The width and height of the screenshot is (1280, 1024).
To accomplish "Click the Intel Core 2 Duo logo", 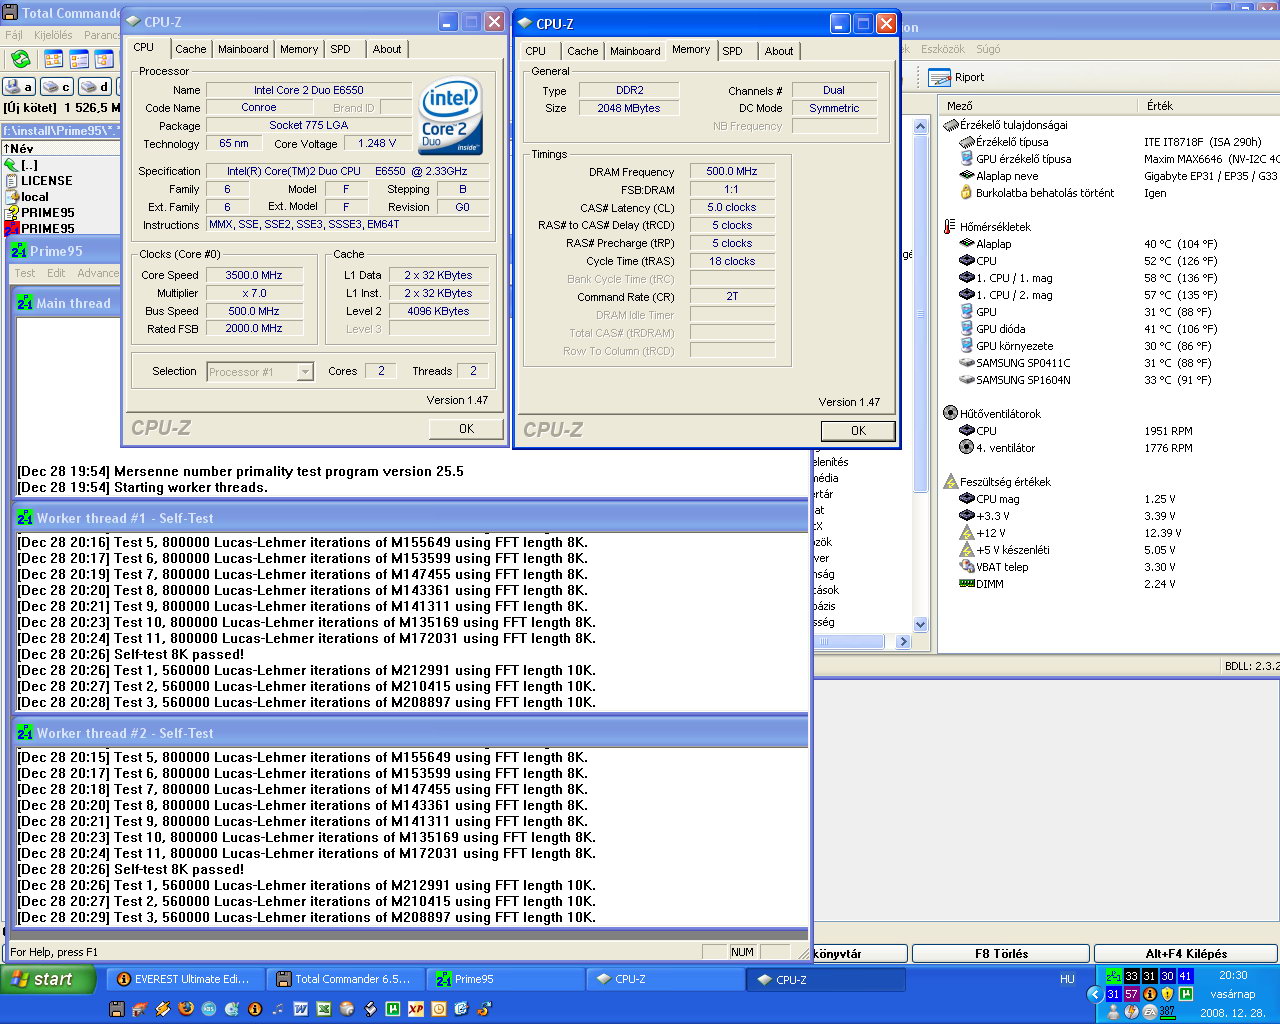I will 451,116.
